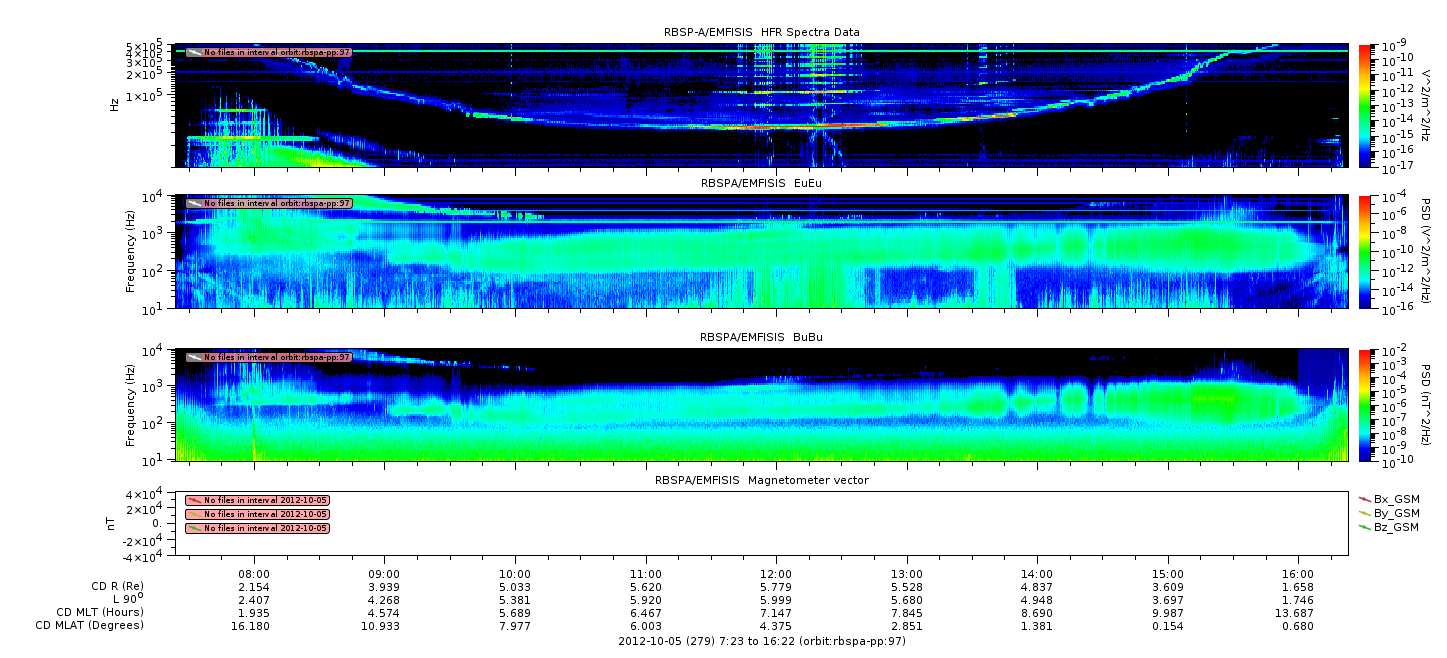
Task: Click the EuEu PSD color bar
Action: (1366, 252)
